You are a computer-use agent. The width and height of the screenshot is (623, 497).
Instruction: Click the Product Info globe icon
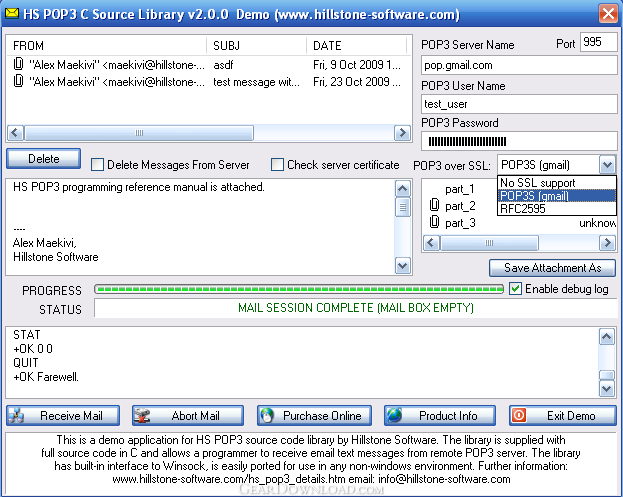tap(395, 415)
